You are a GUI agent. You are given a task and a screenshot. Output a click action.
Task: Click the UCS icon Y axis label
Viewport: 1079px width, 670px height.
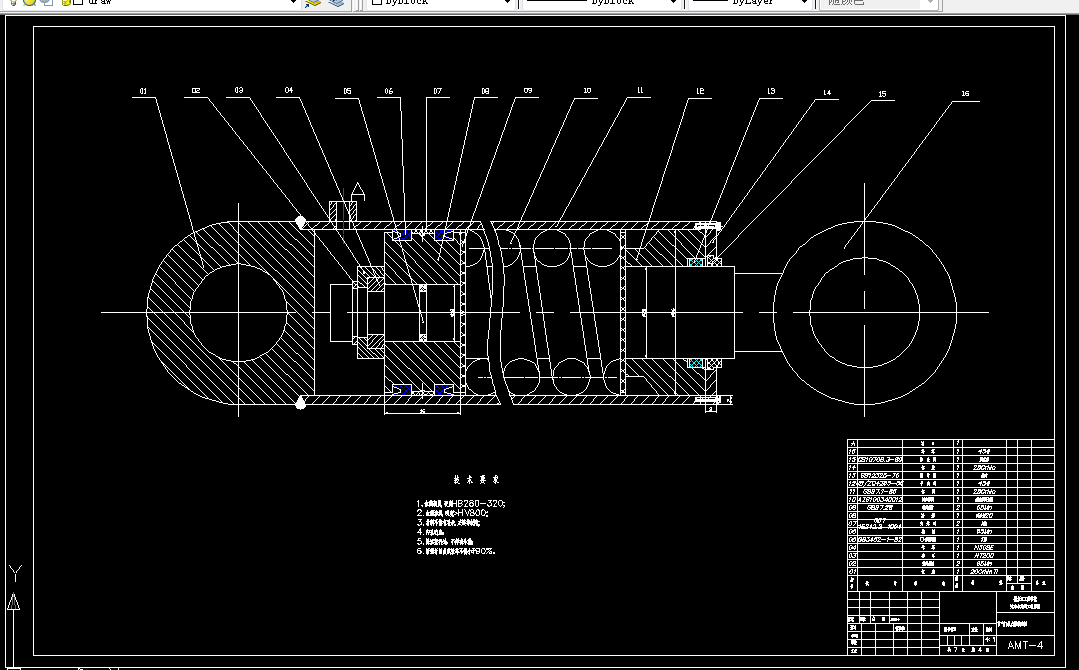point(15,572)
